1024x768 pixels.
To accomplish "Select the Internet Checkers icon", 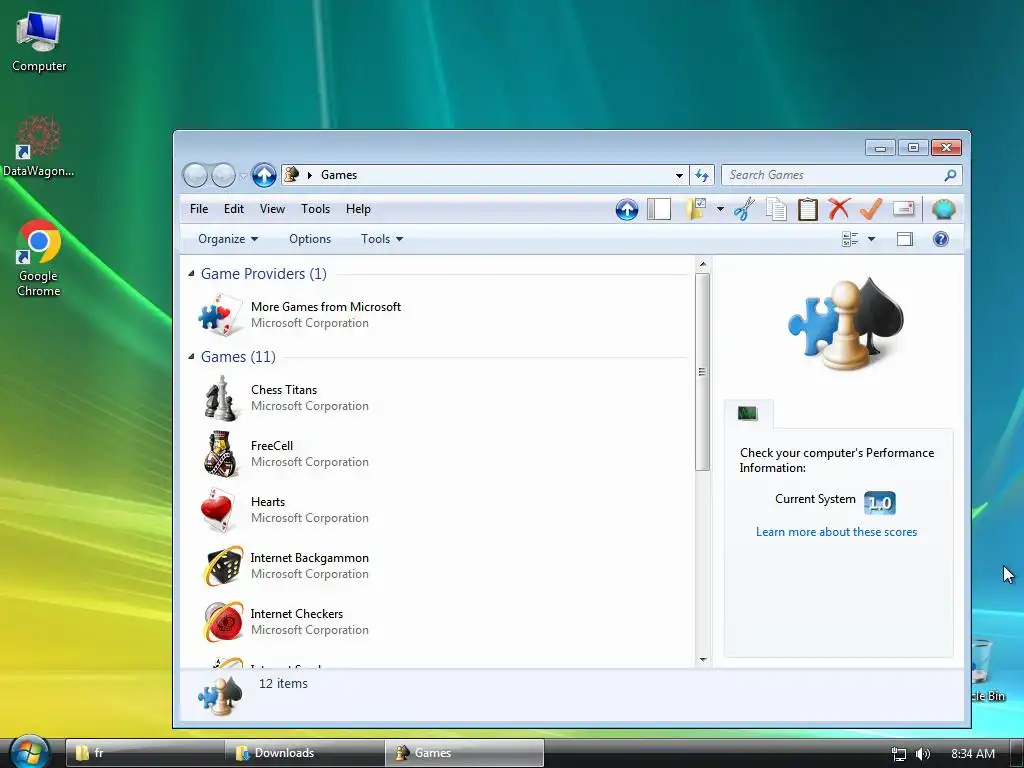I will tap(223, 622).
